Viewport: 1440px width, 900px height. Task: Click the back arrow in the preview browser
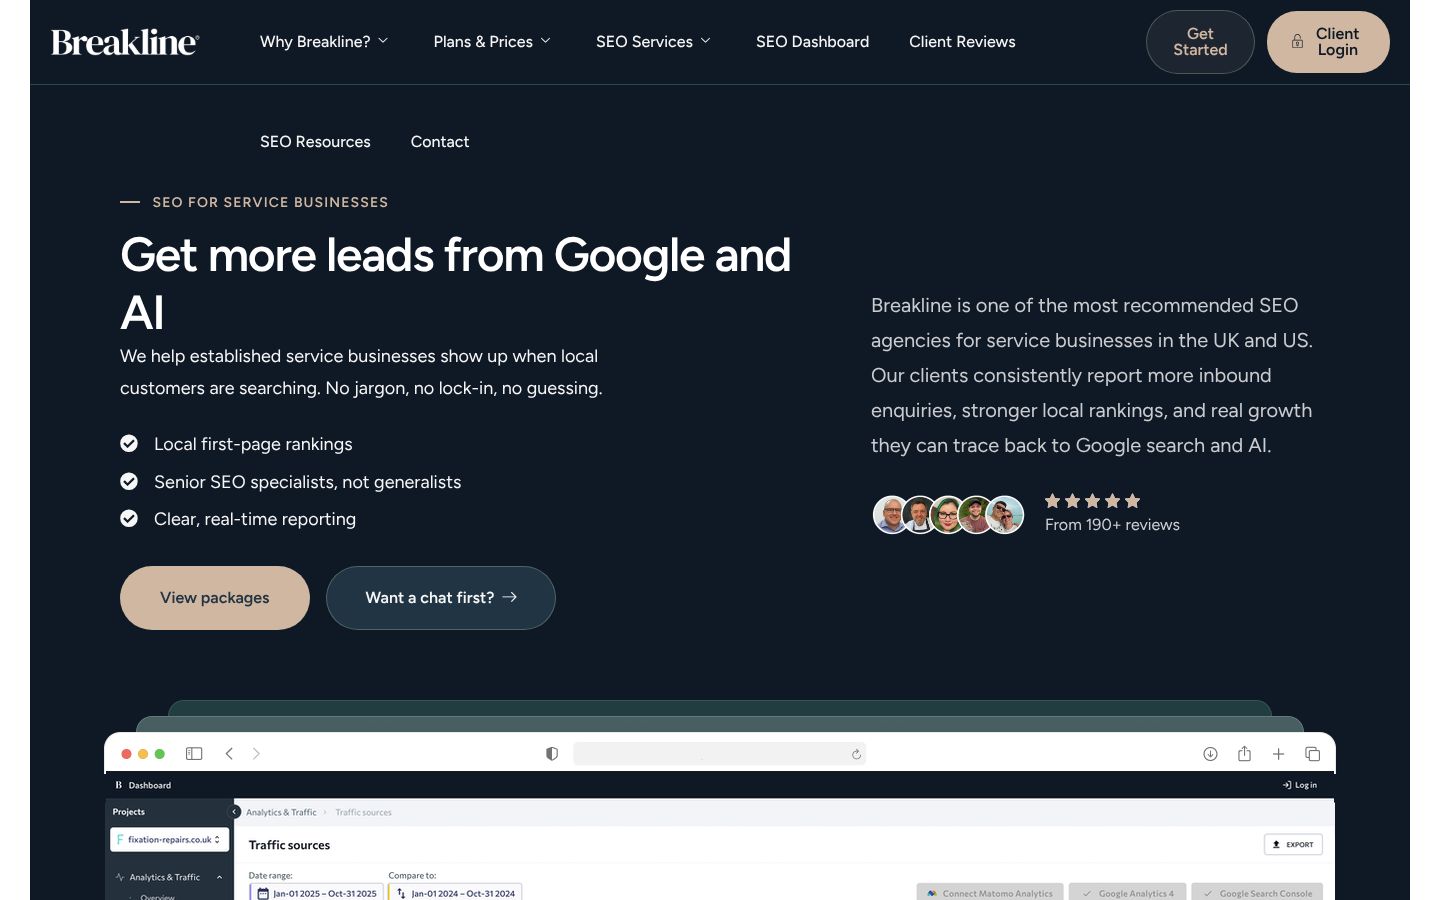229,754
